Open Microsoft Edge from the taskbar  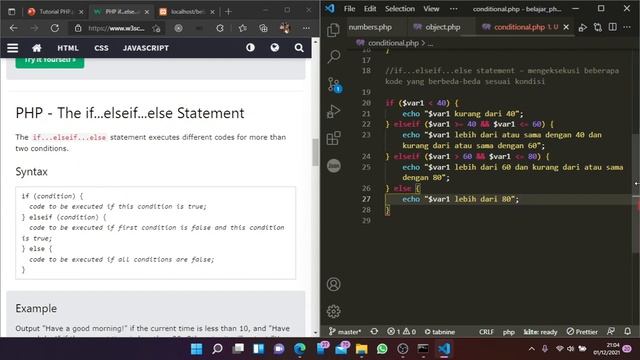[300, 349]
